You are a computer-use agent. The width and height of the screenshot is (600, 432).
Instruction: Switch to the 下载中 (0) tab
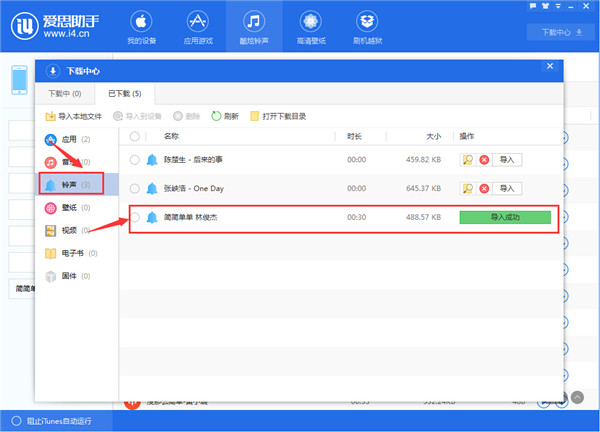65,94
